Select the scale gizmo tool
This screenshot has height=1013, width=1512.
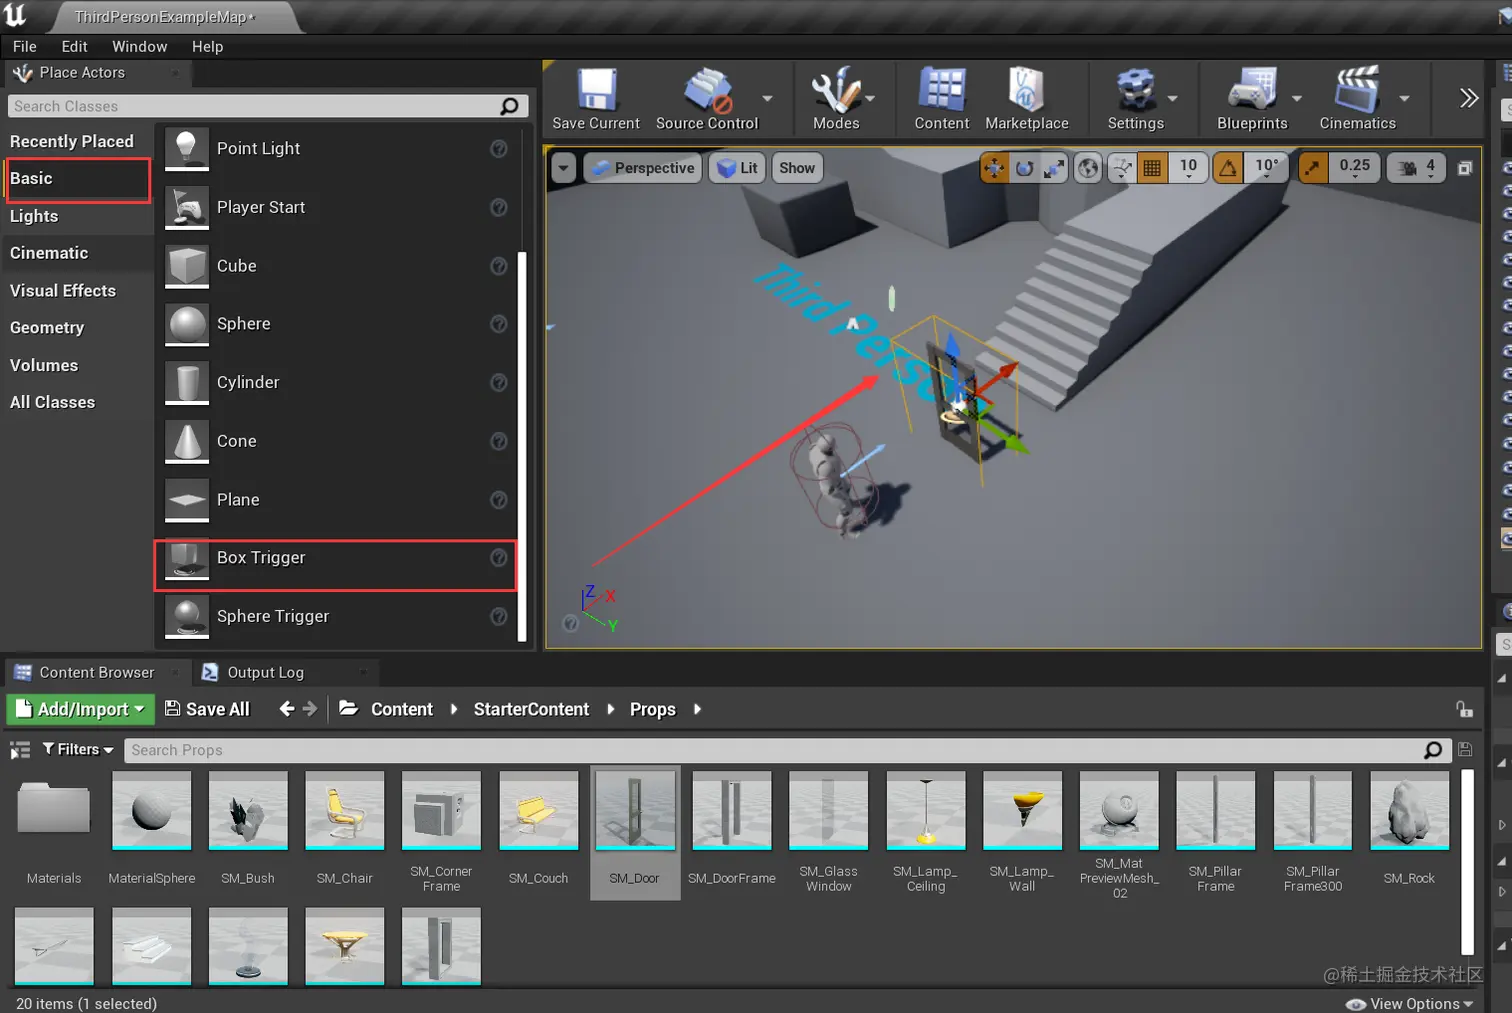point(1054,168)
